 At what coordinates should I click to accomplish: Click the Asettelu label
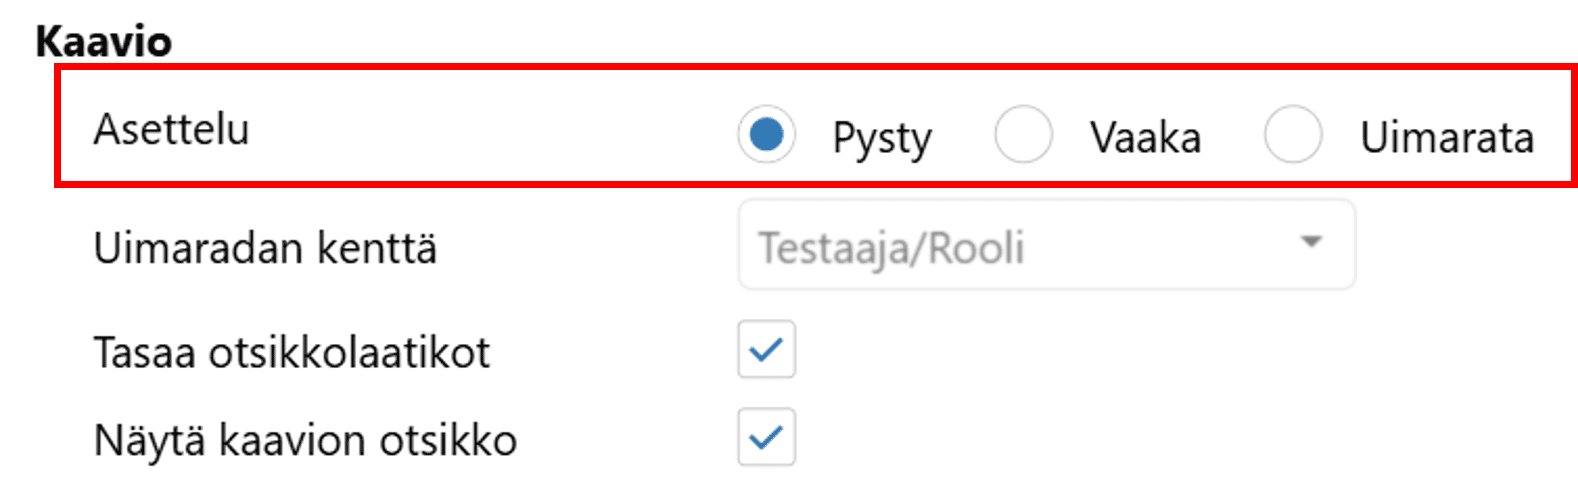pyautogui.click(x=171, y=129)
